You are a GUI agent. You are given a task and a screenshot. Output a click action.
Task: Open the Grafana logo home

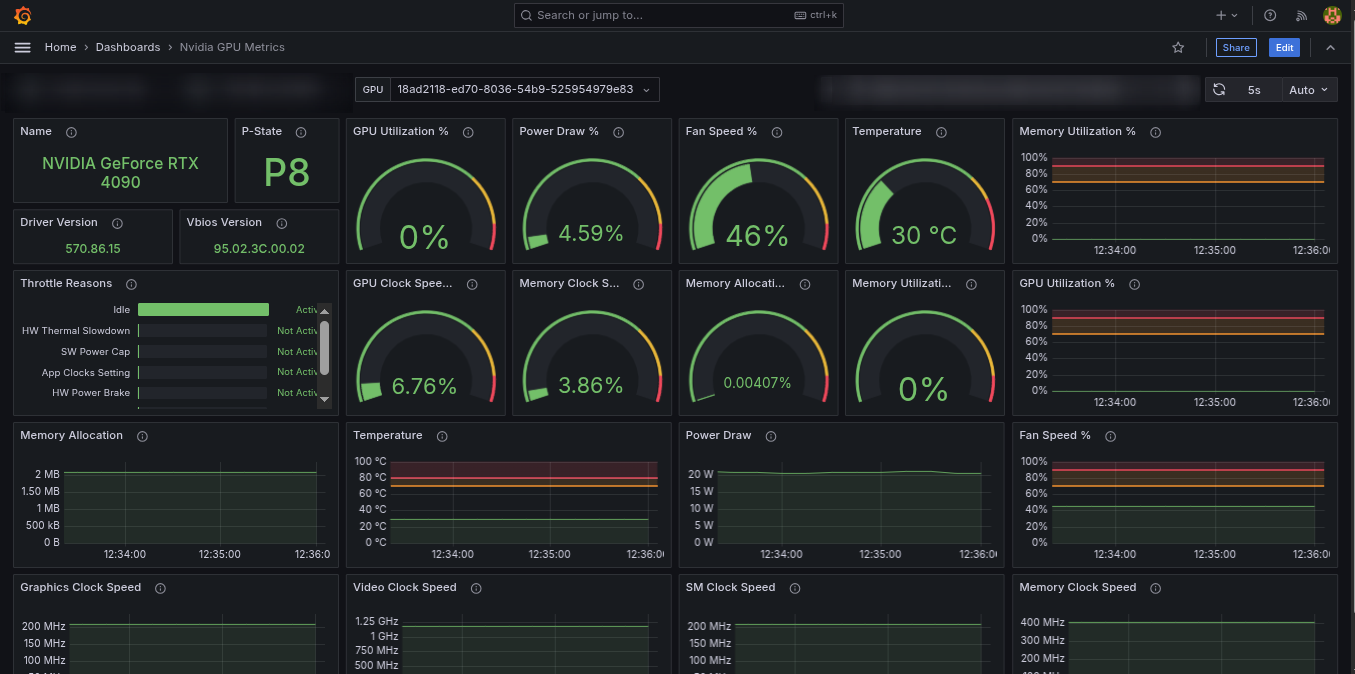[23, 15]
